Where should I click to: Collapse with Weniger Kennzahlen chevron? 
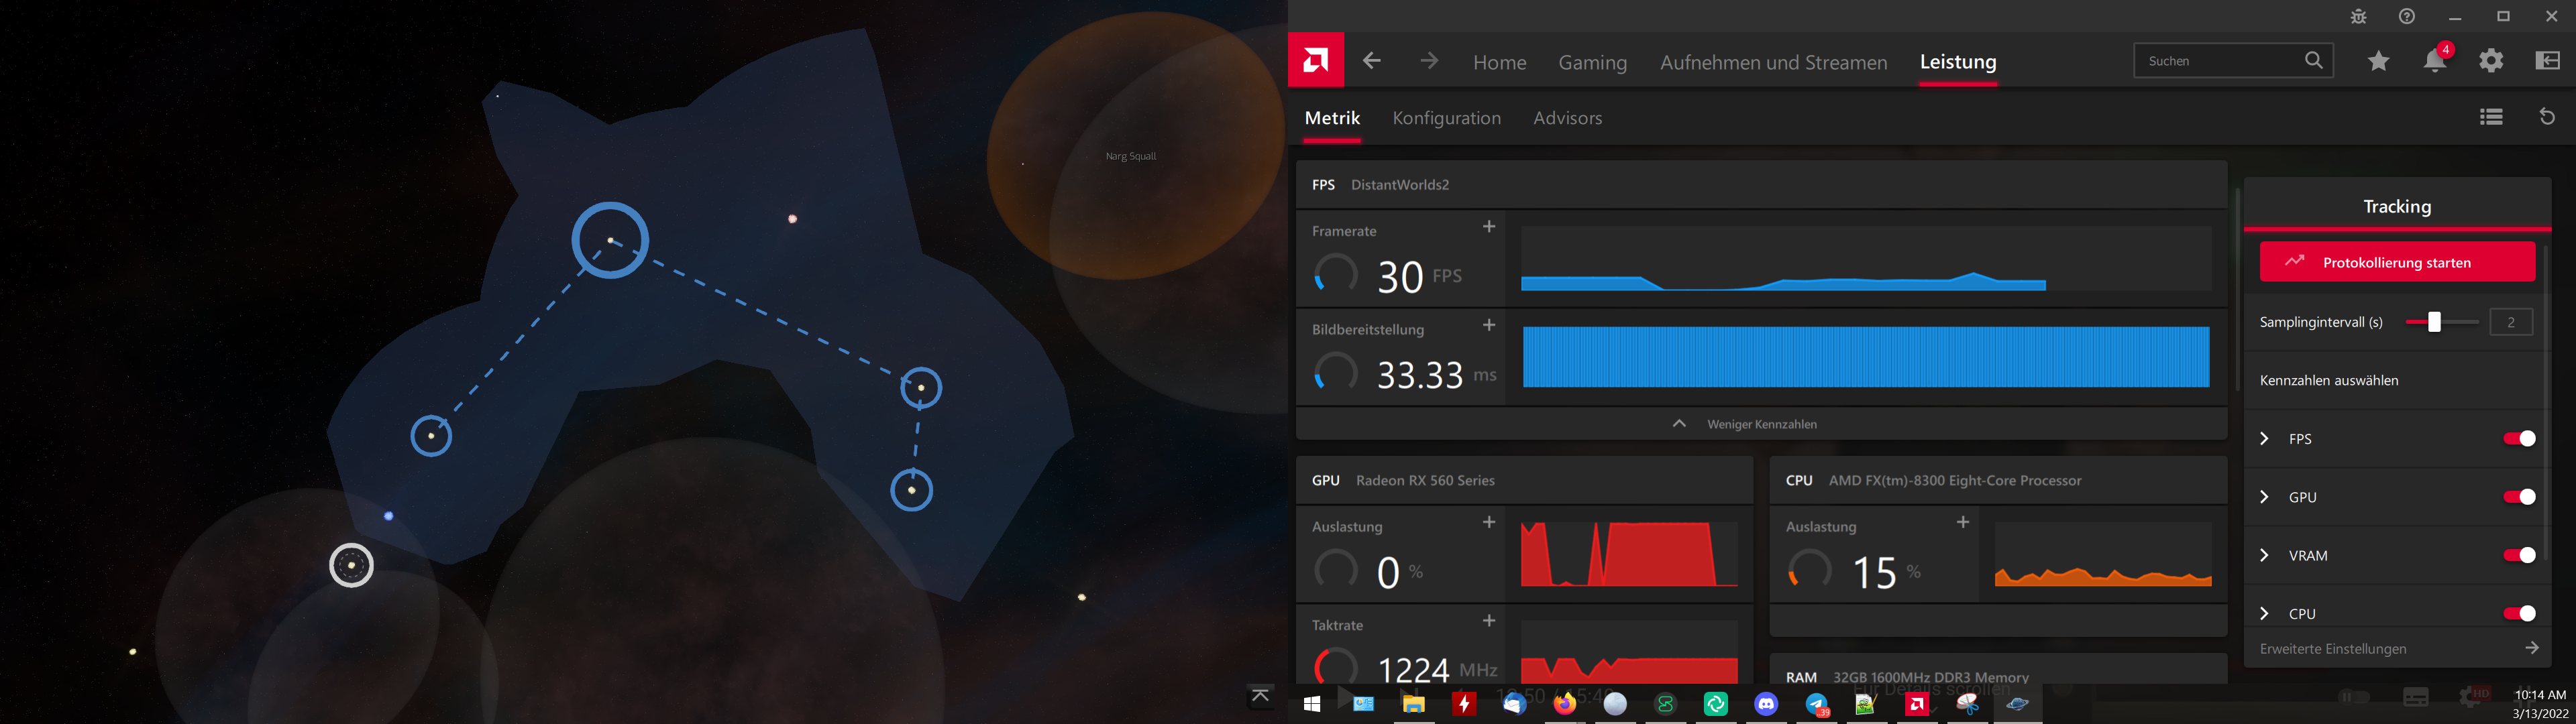click(1679, 423)
